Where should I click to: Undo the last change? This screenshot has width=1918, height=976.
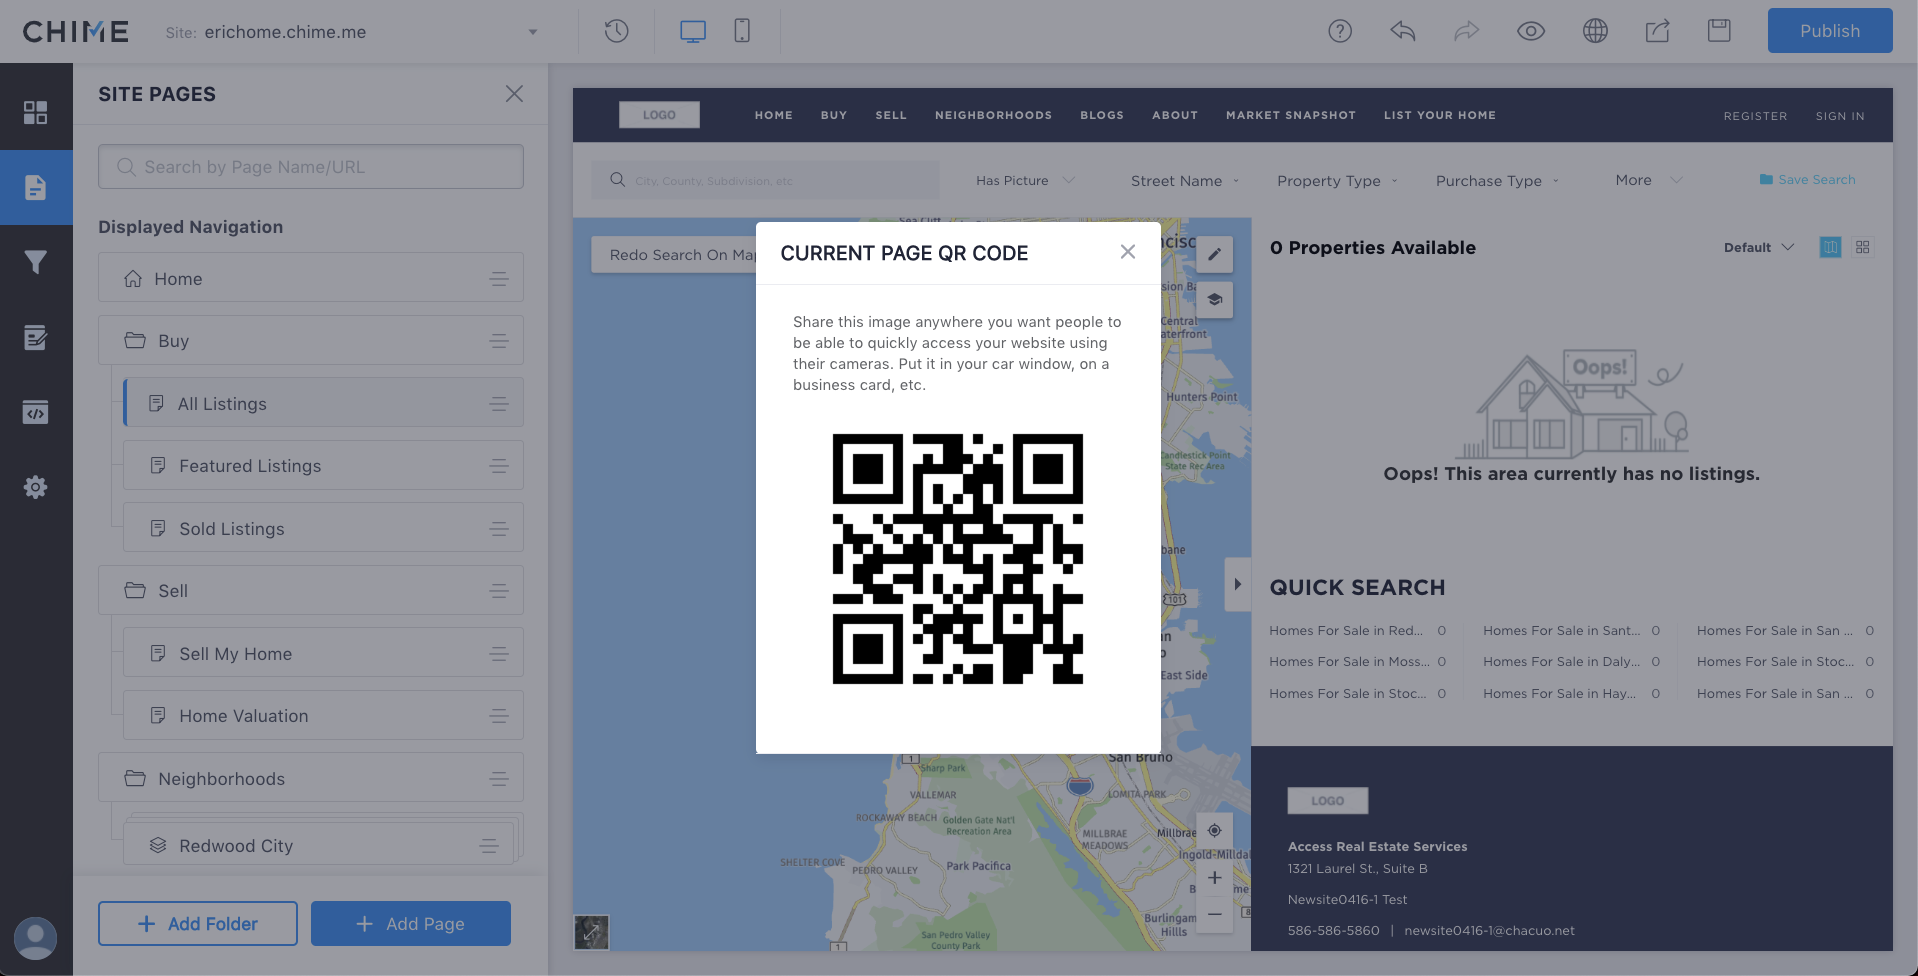[1403, 31]
